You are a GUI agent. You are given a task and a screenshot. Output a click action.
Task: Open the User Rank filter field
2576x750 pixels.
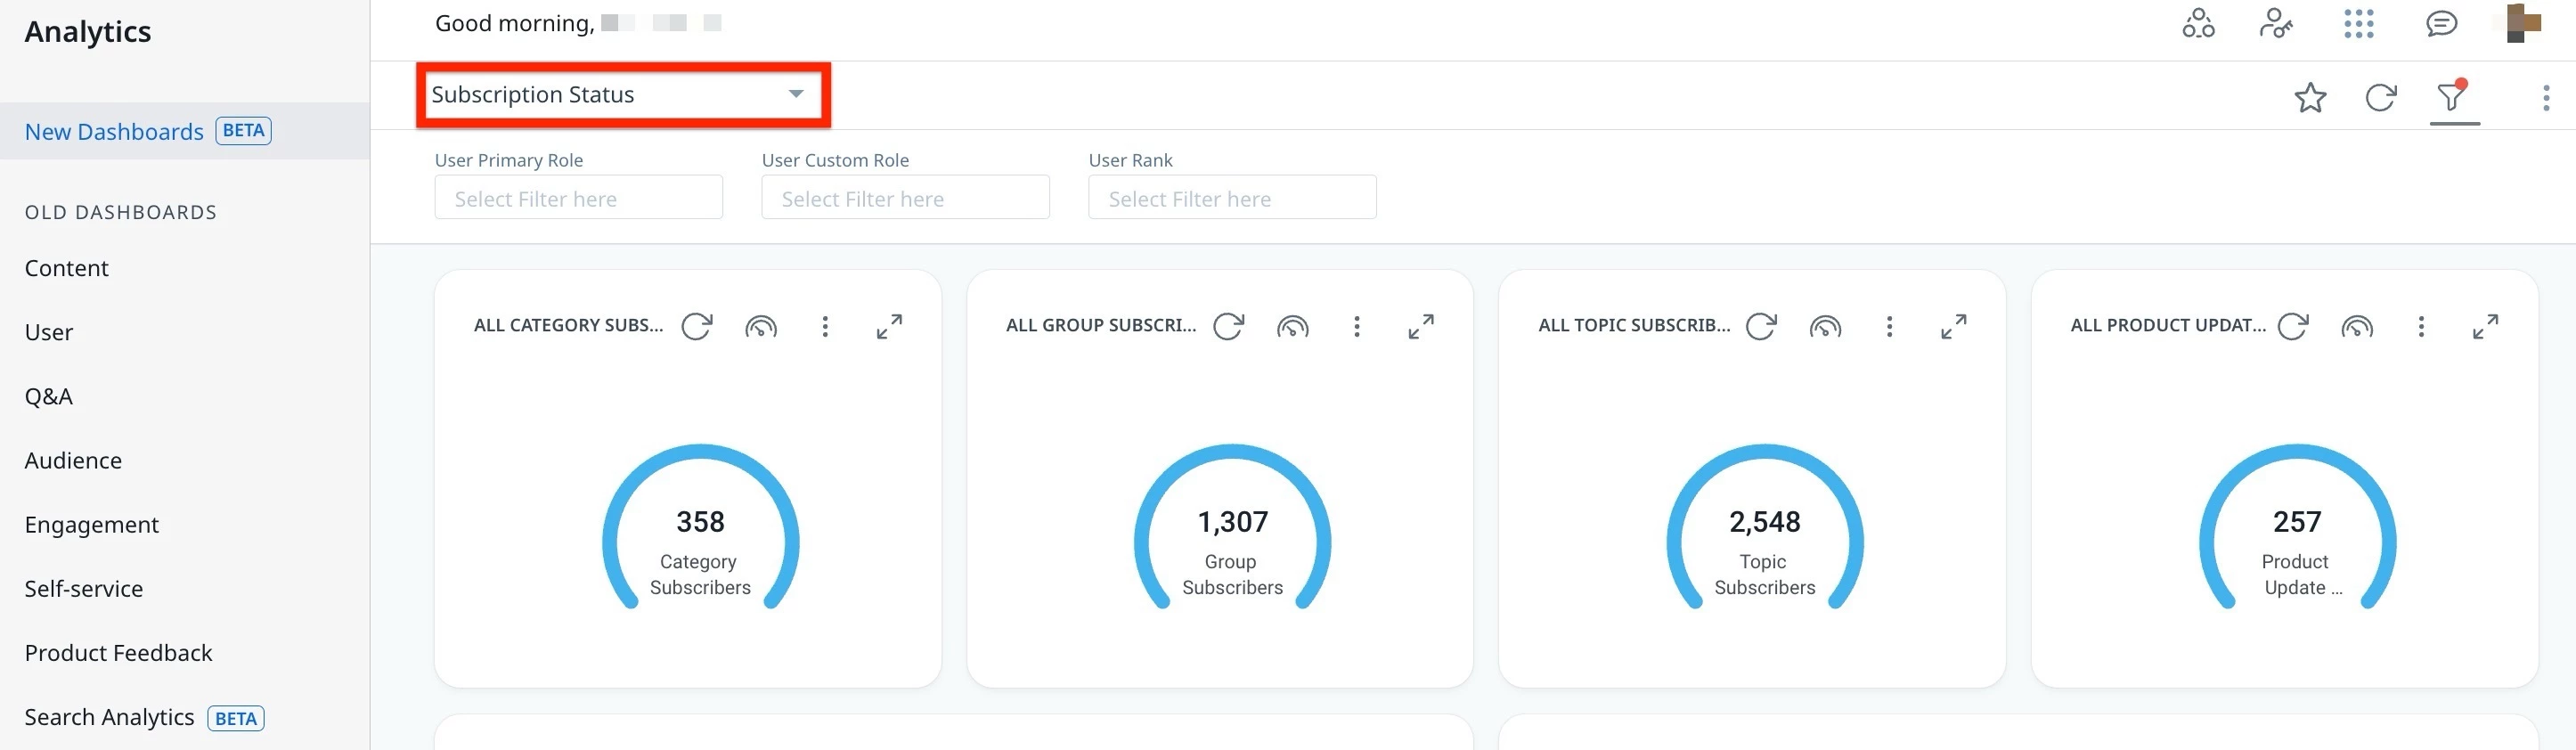(1233, 197)
